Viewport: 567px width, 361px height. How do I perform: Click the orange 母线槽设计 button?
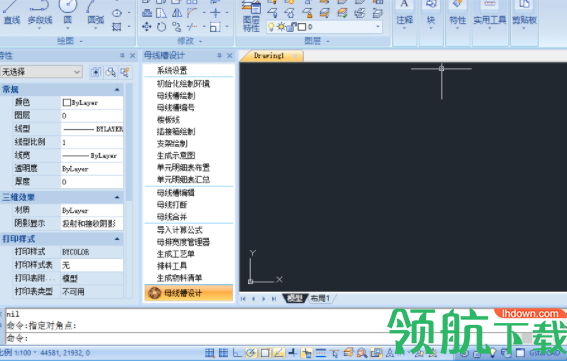(x=188, y=293)
